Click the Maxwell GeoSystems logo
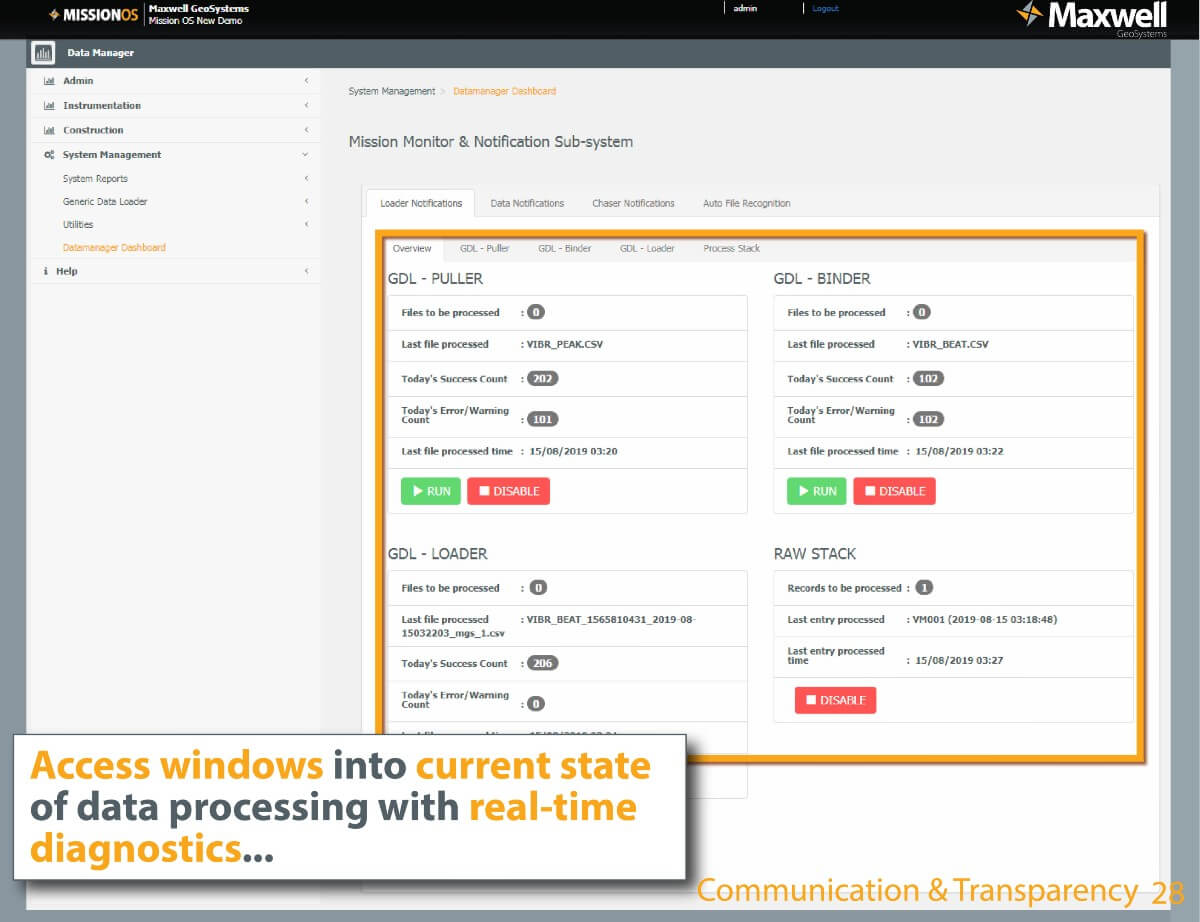The image size is (1200, 922). coord(1092,18)
